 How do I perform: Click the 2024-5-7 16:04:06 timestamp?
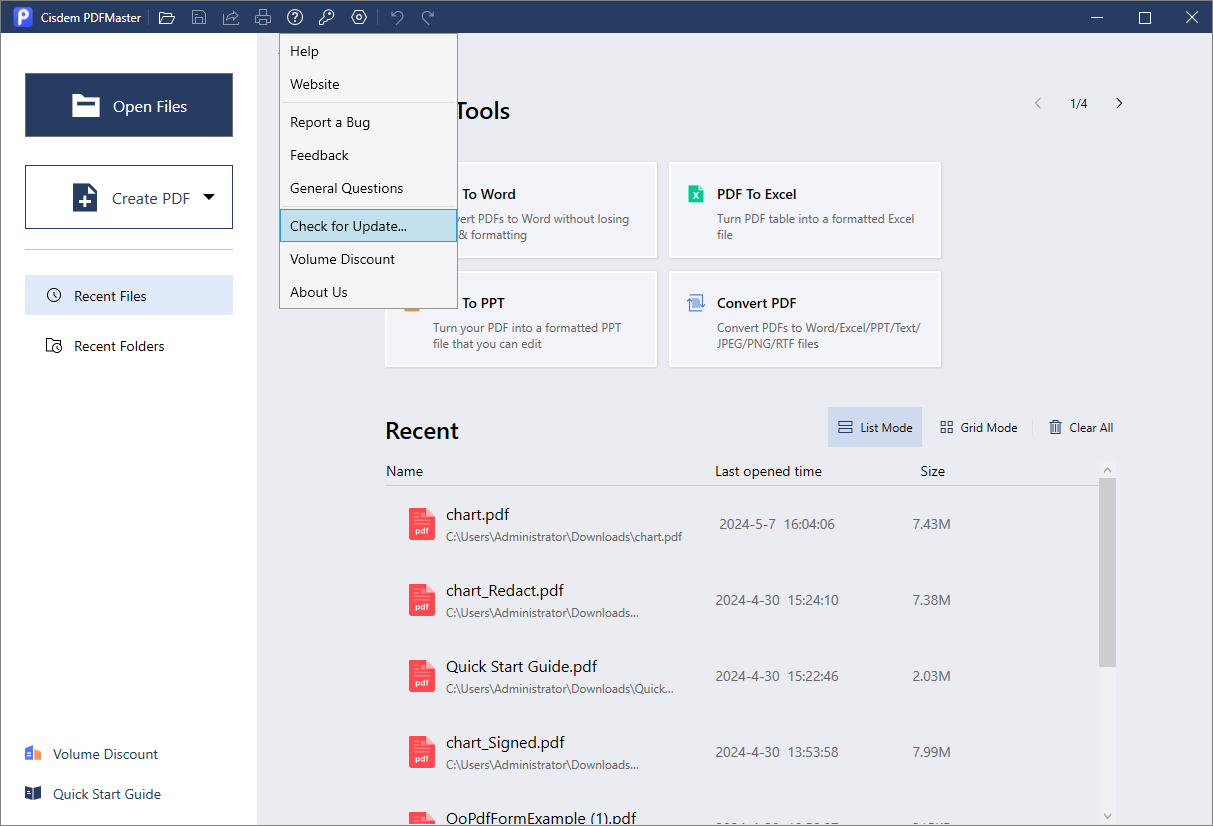click(x=777, y=524)
